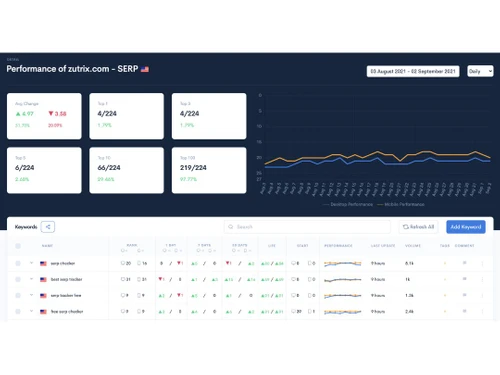Click the Avg Change stat card
Viewport: 500px width, 375px height.
44,116
